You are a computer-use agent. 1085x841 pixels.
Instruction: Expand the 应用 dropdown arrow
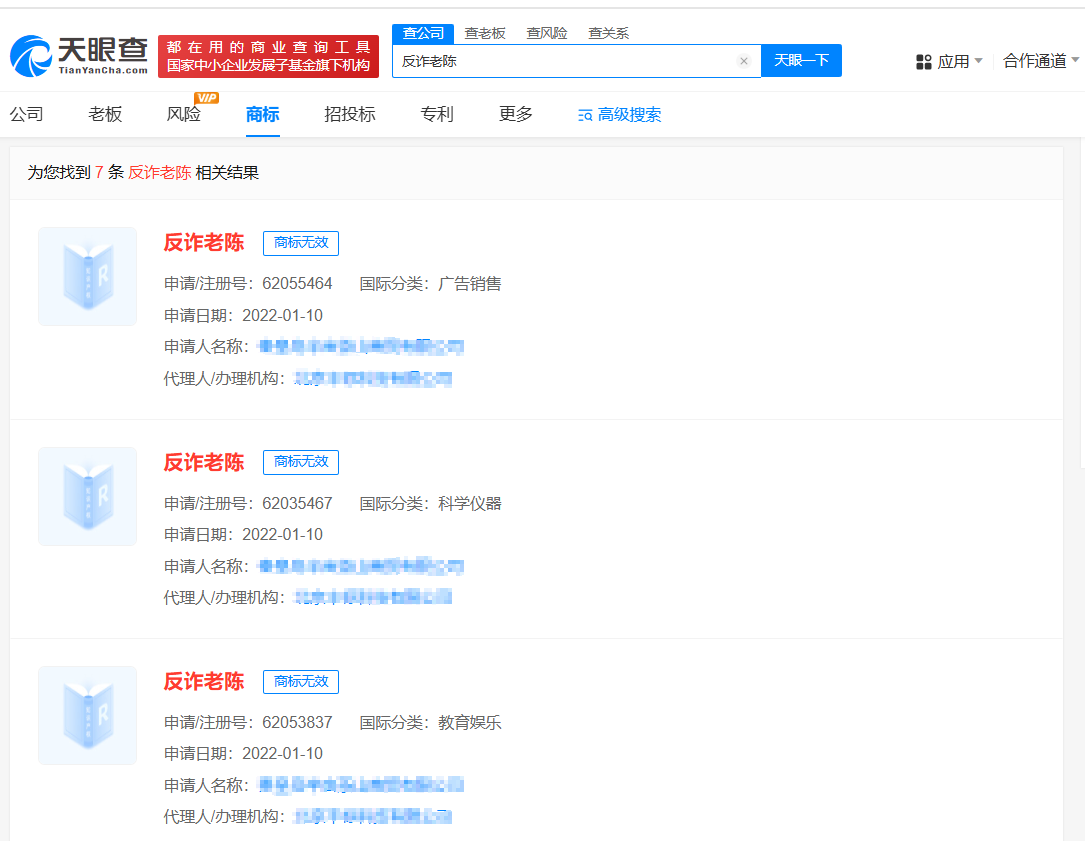[x=978, y=61]
